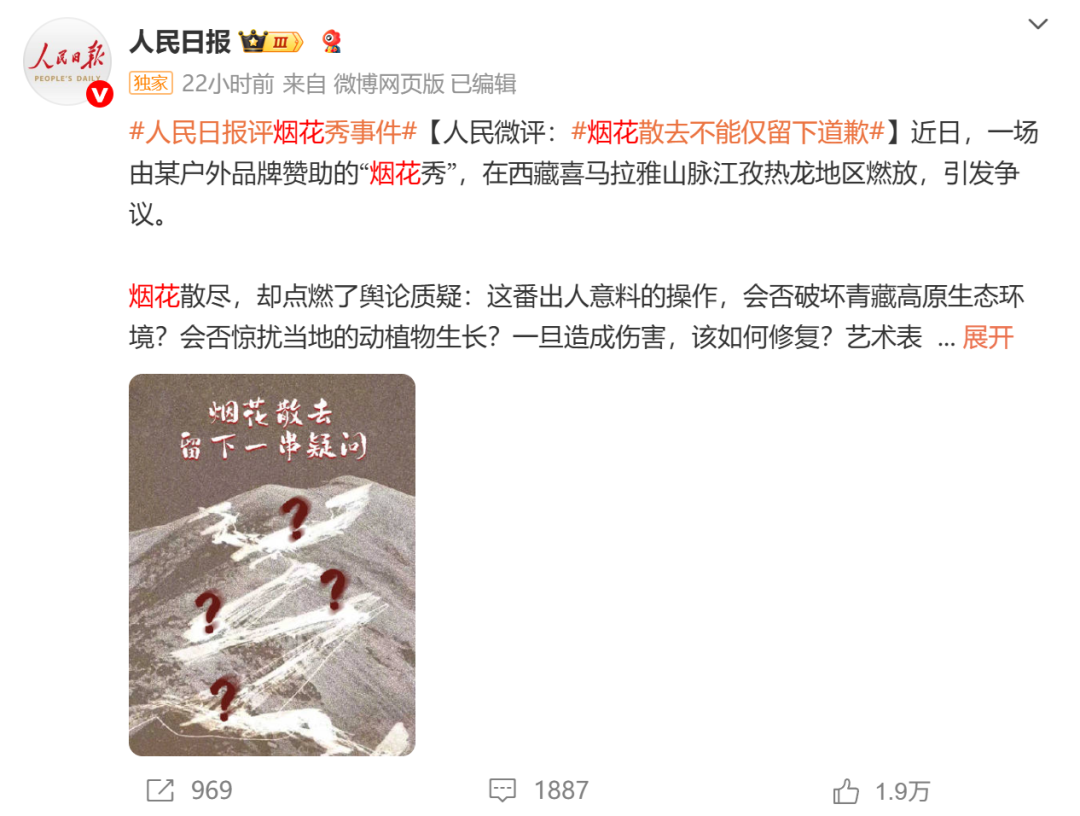This screenshot has height=816, width=1080.
Task: Click the repost count 969
Action: 211,791
